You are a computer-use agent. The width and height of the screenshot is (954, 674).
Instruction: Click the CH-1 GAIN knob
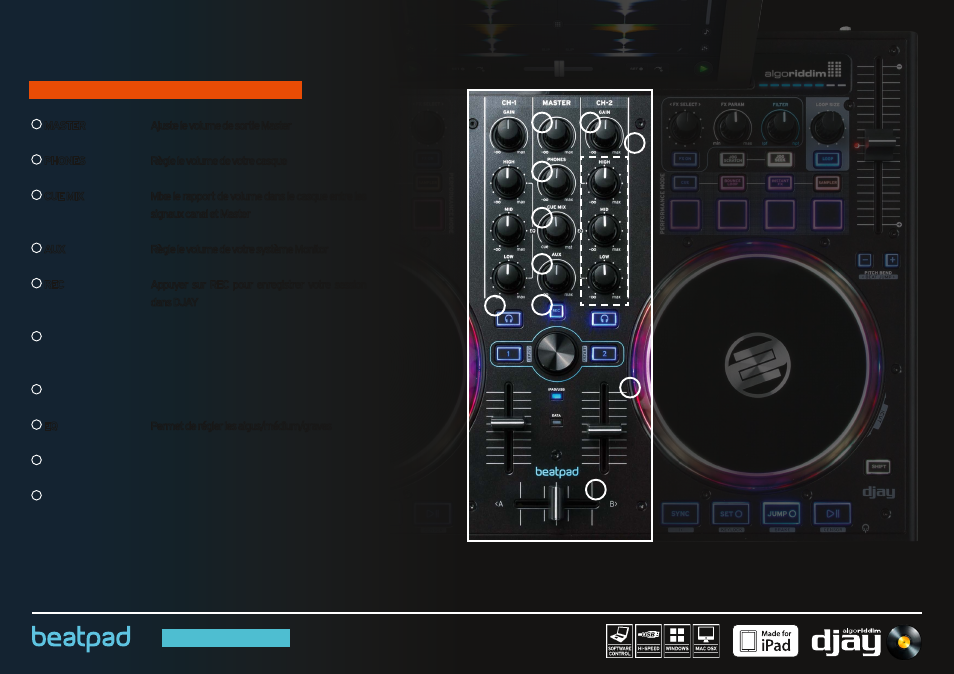point(509,133)
